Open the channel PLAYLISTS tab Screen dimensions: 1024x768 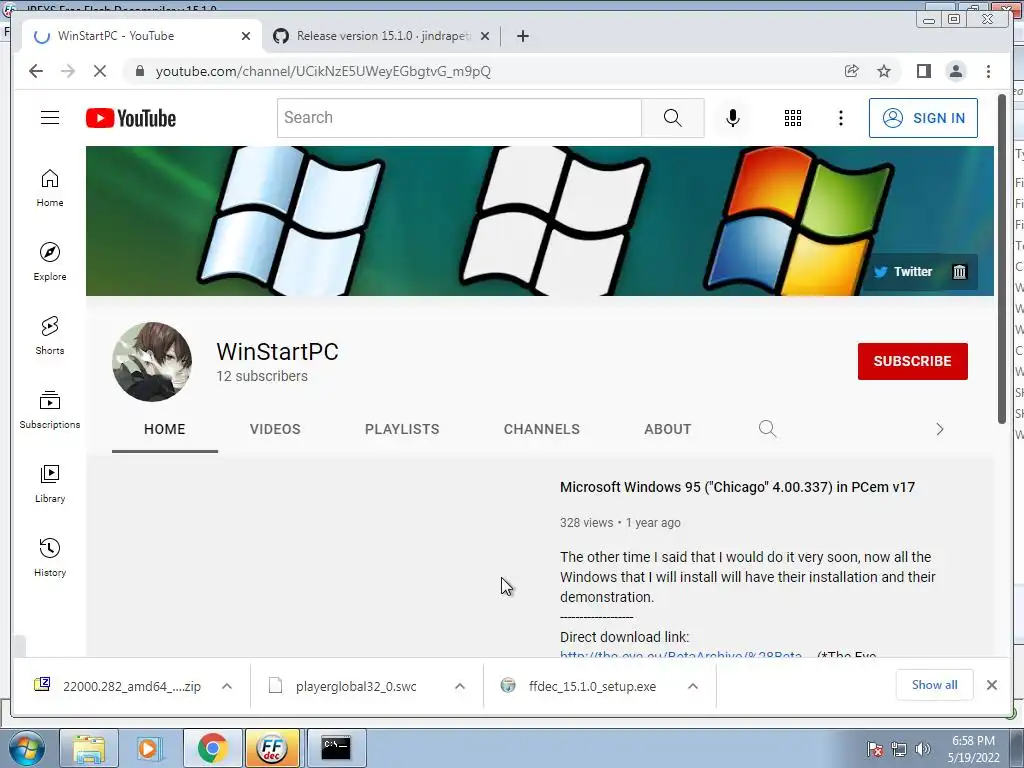pos(402,429)
